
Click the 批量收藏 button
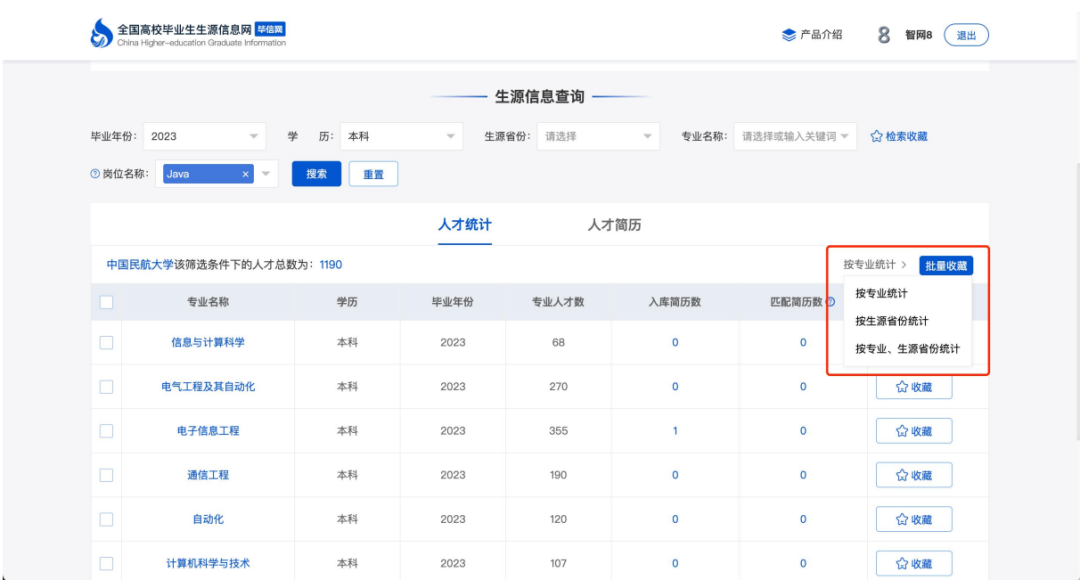coord(945,265)
